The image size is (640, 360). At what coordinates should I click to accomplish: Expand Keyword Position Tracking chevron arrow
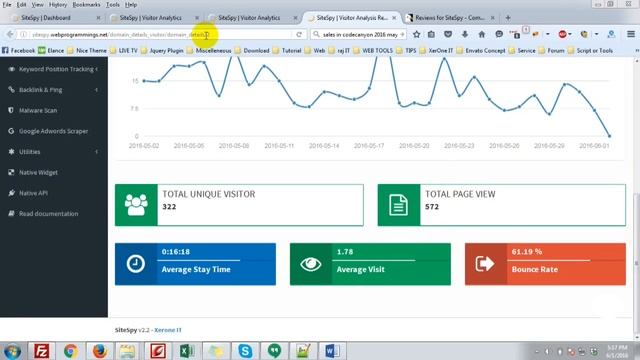tap(96, 69)
